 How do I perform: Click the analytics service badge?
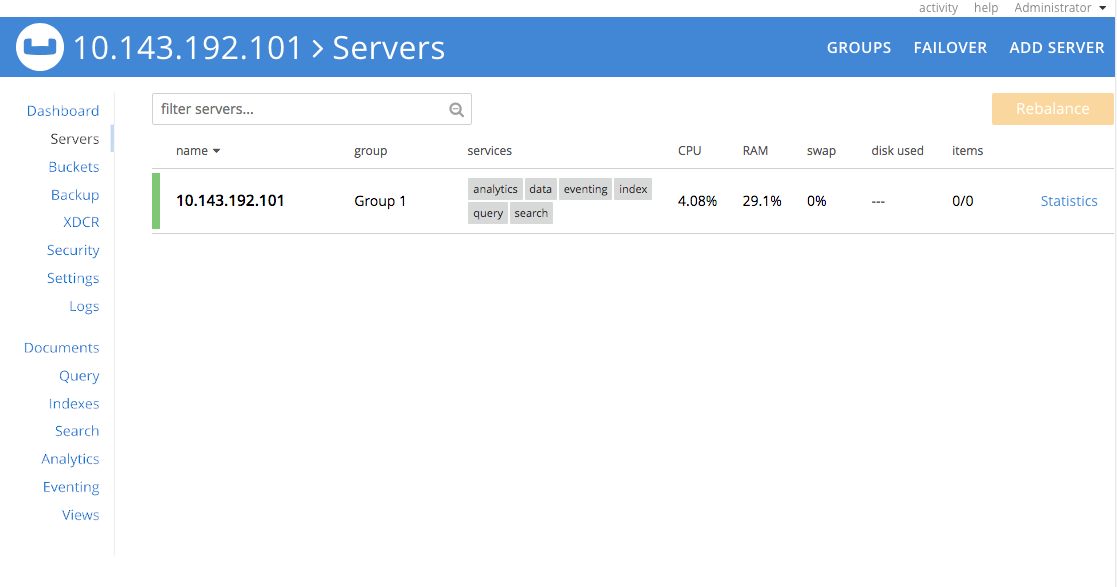point(494,188)
